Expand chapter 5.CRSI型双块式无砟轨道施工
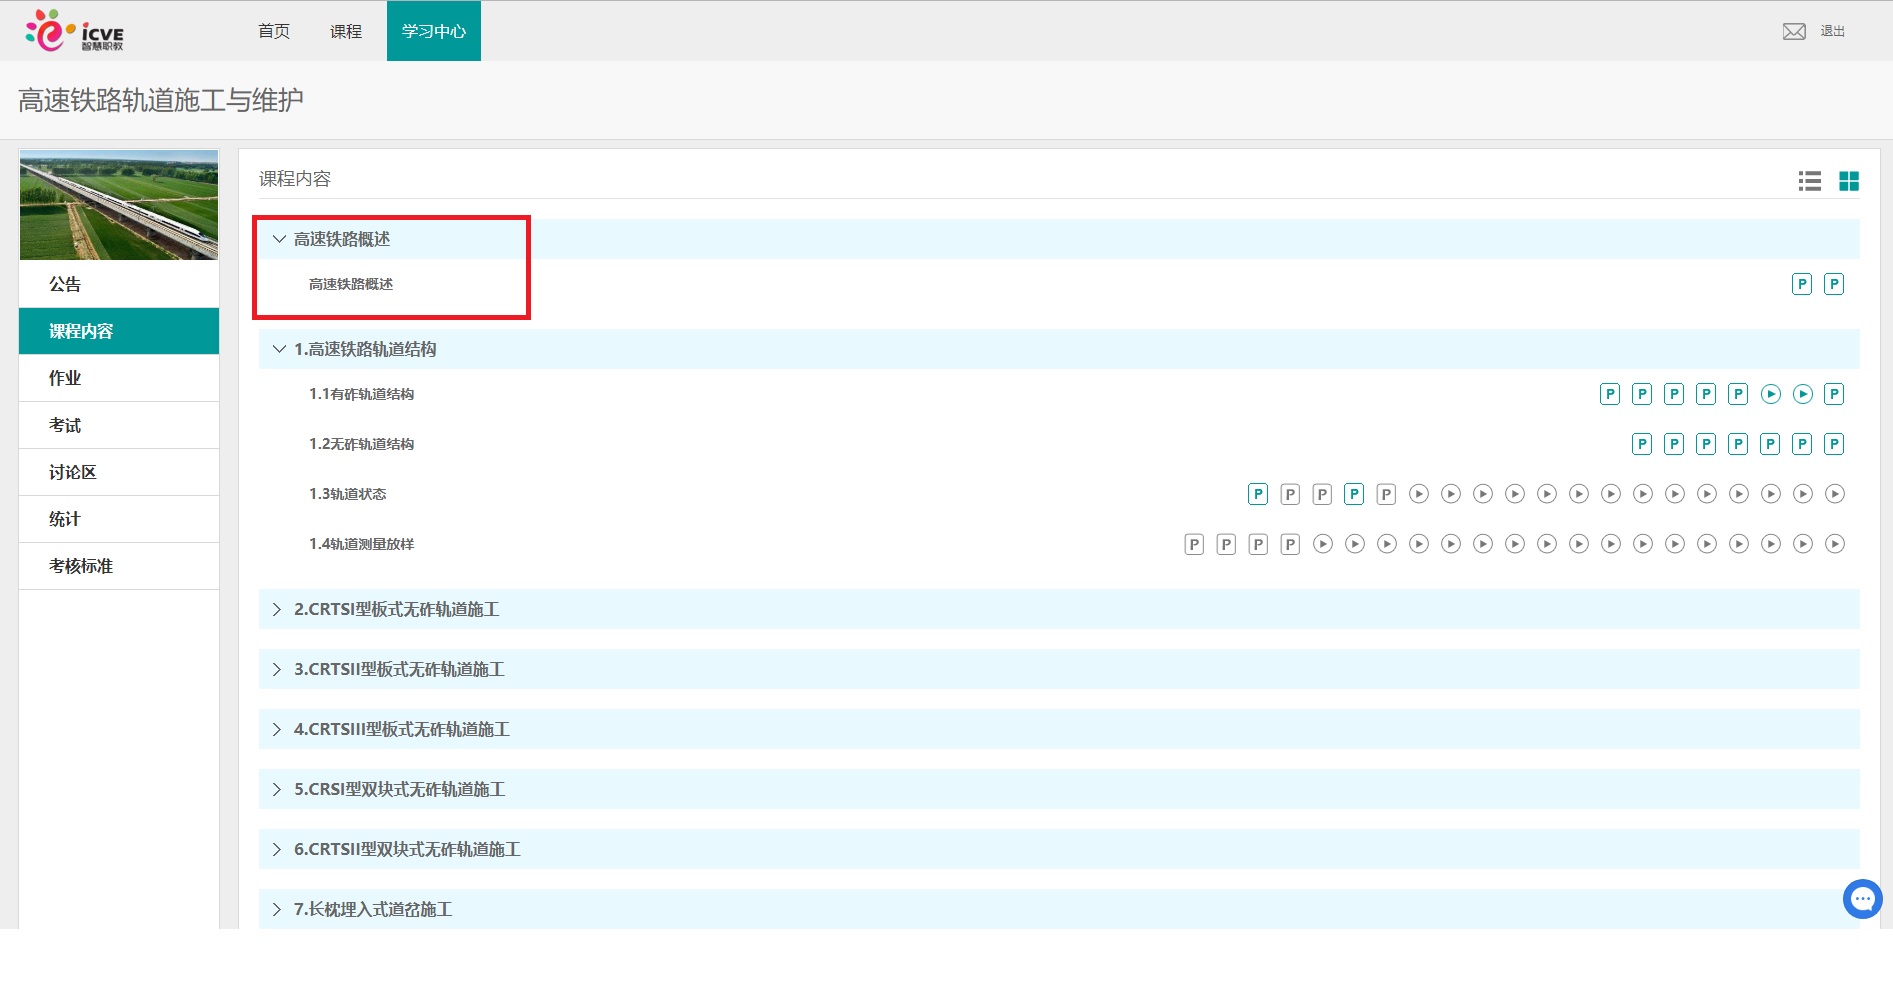This screenshot has width=1893, height=1000. 1059,789
